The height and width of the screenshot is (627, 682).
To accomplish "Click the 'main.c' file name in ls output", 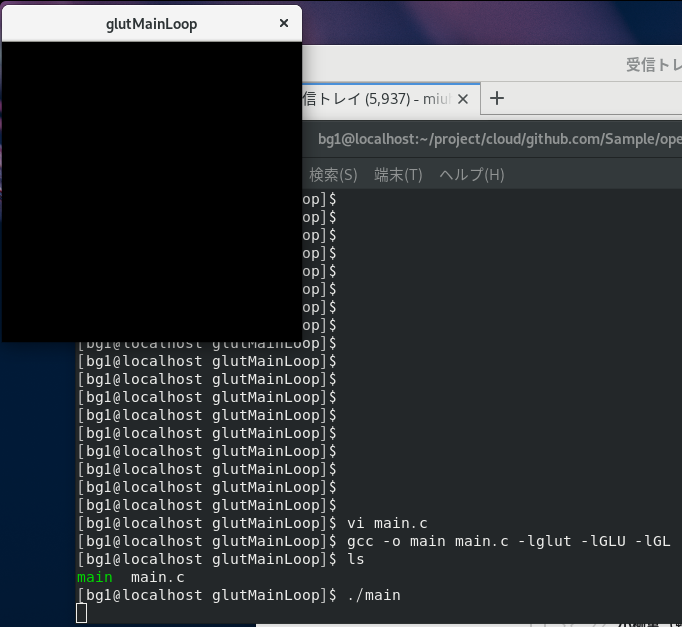I will pyautogui.click(x=157, y=577).
